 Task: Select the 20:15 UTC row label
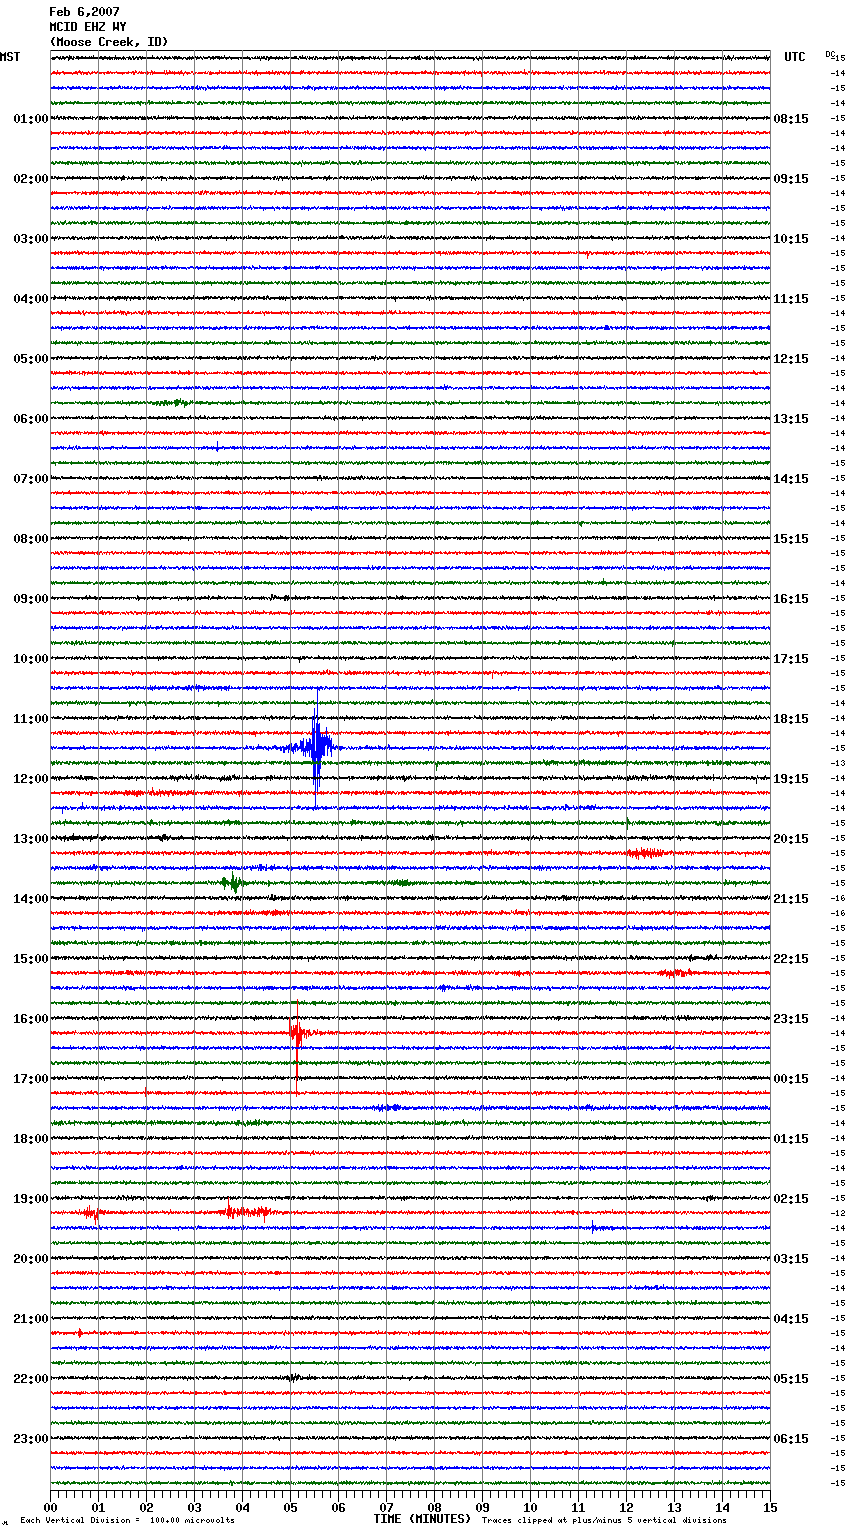coord(791,839)
